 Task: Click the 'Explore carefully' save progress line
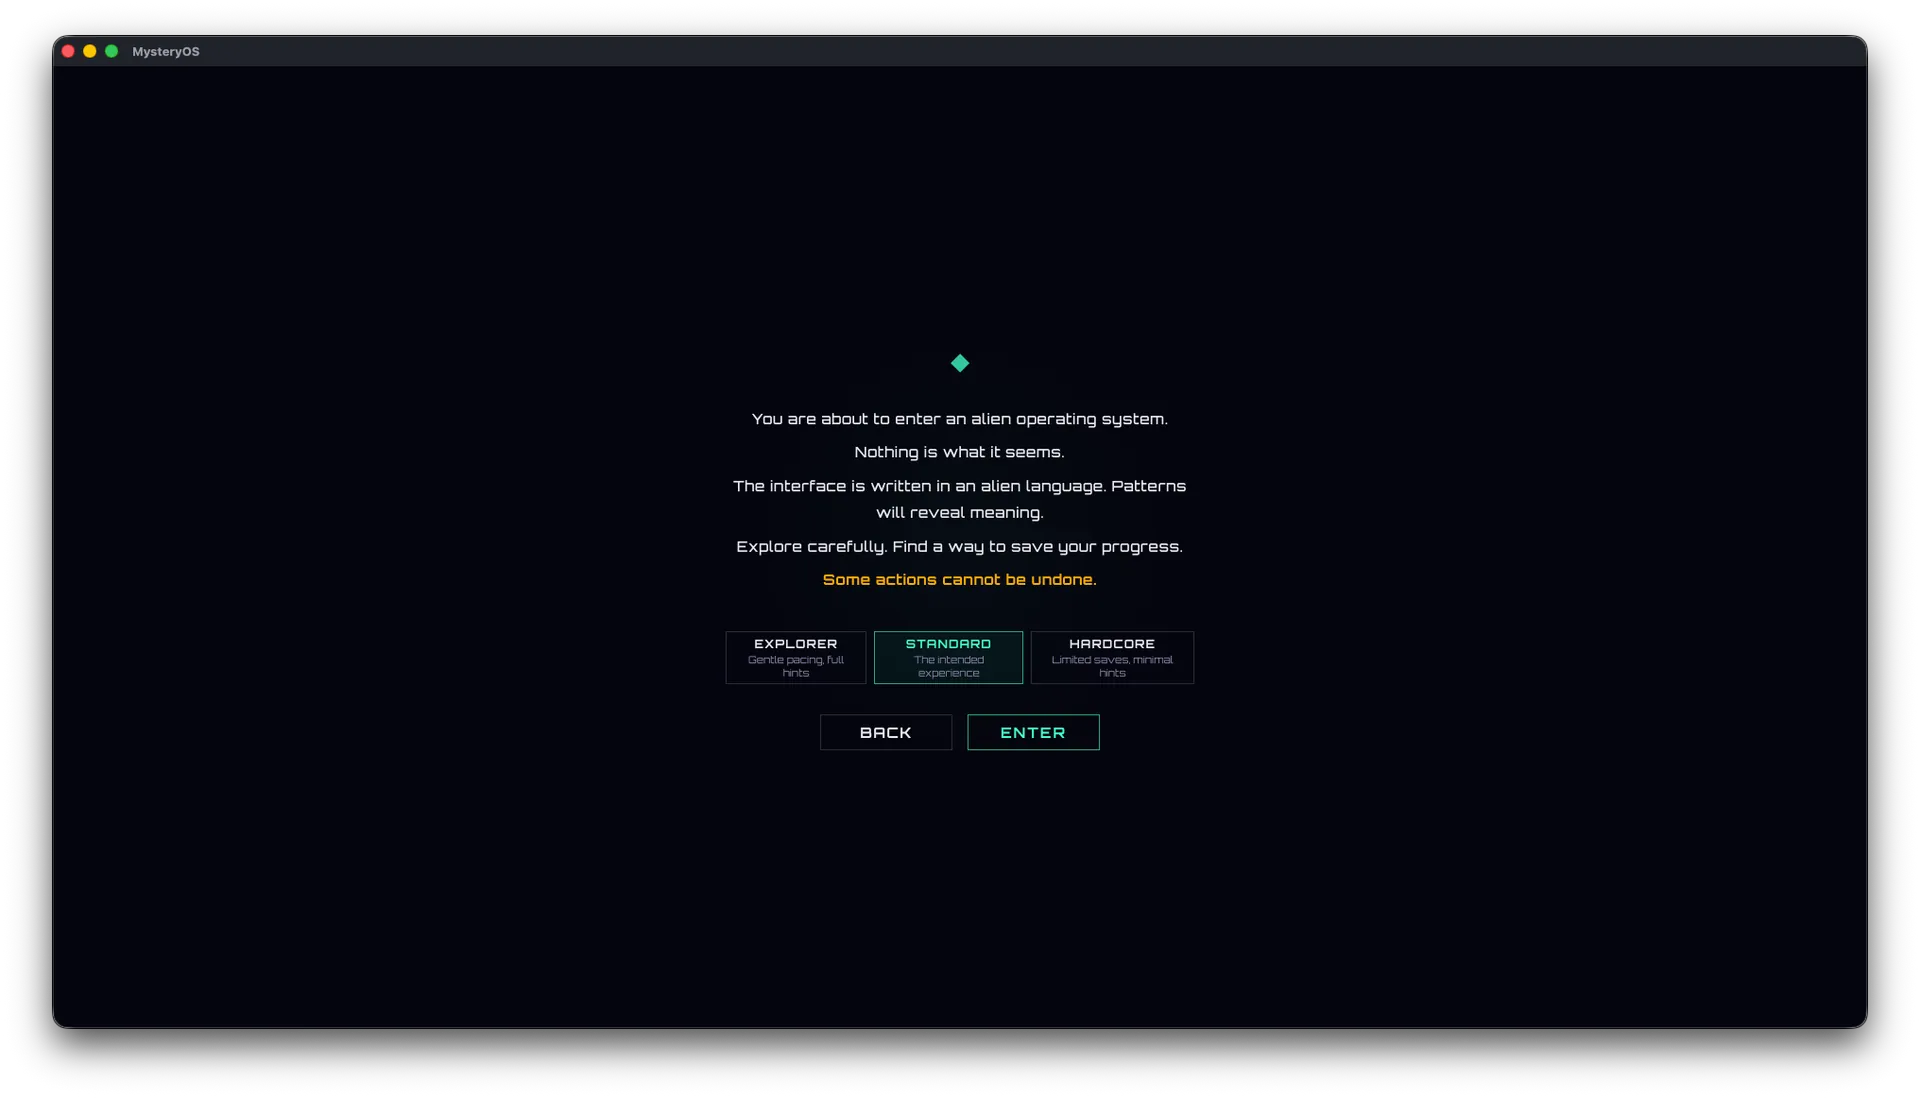tap(959, 547)
